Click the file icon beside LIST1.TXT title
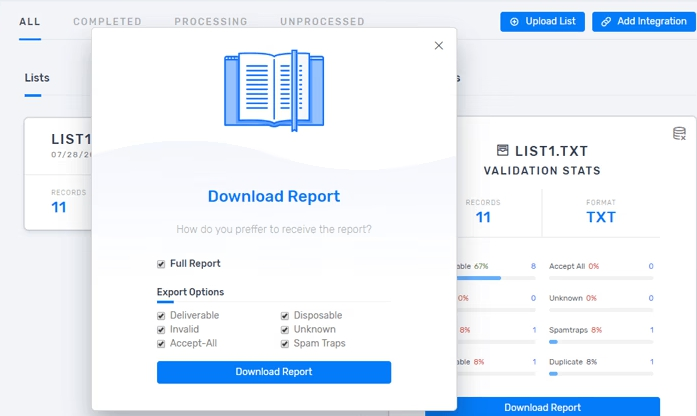 point(503,151)
